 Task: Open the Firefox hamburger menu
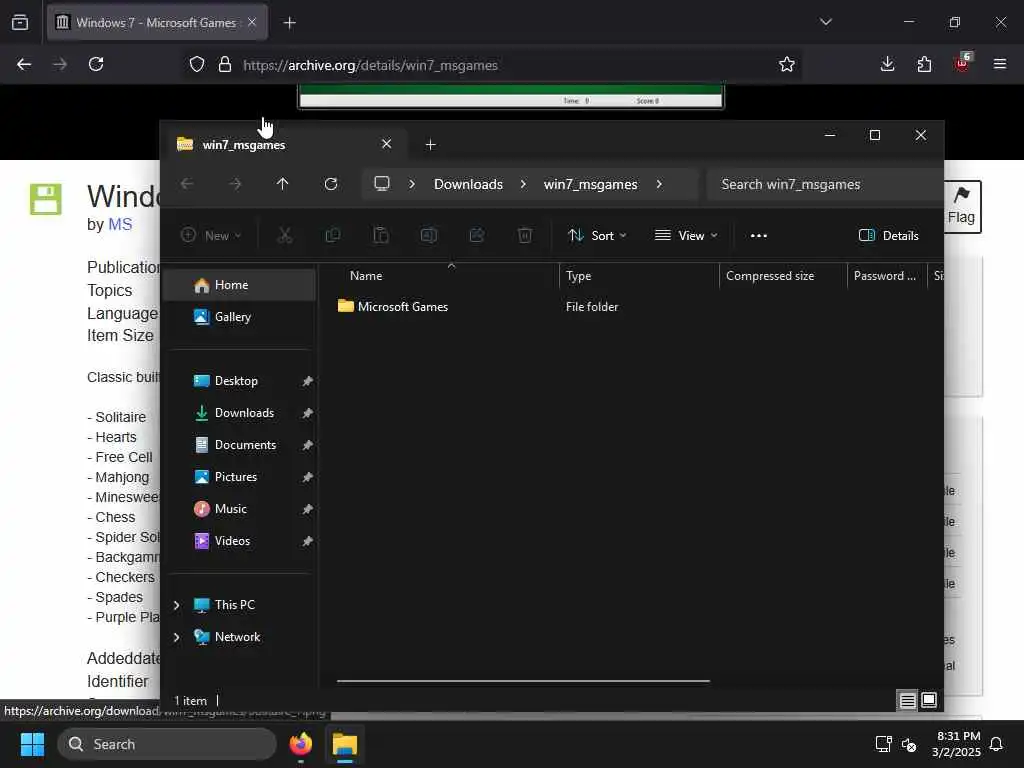click(x=1000, y=64)
